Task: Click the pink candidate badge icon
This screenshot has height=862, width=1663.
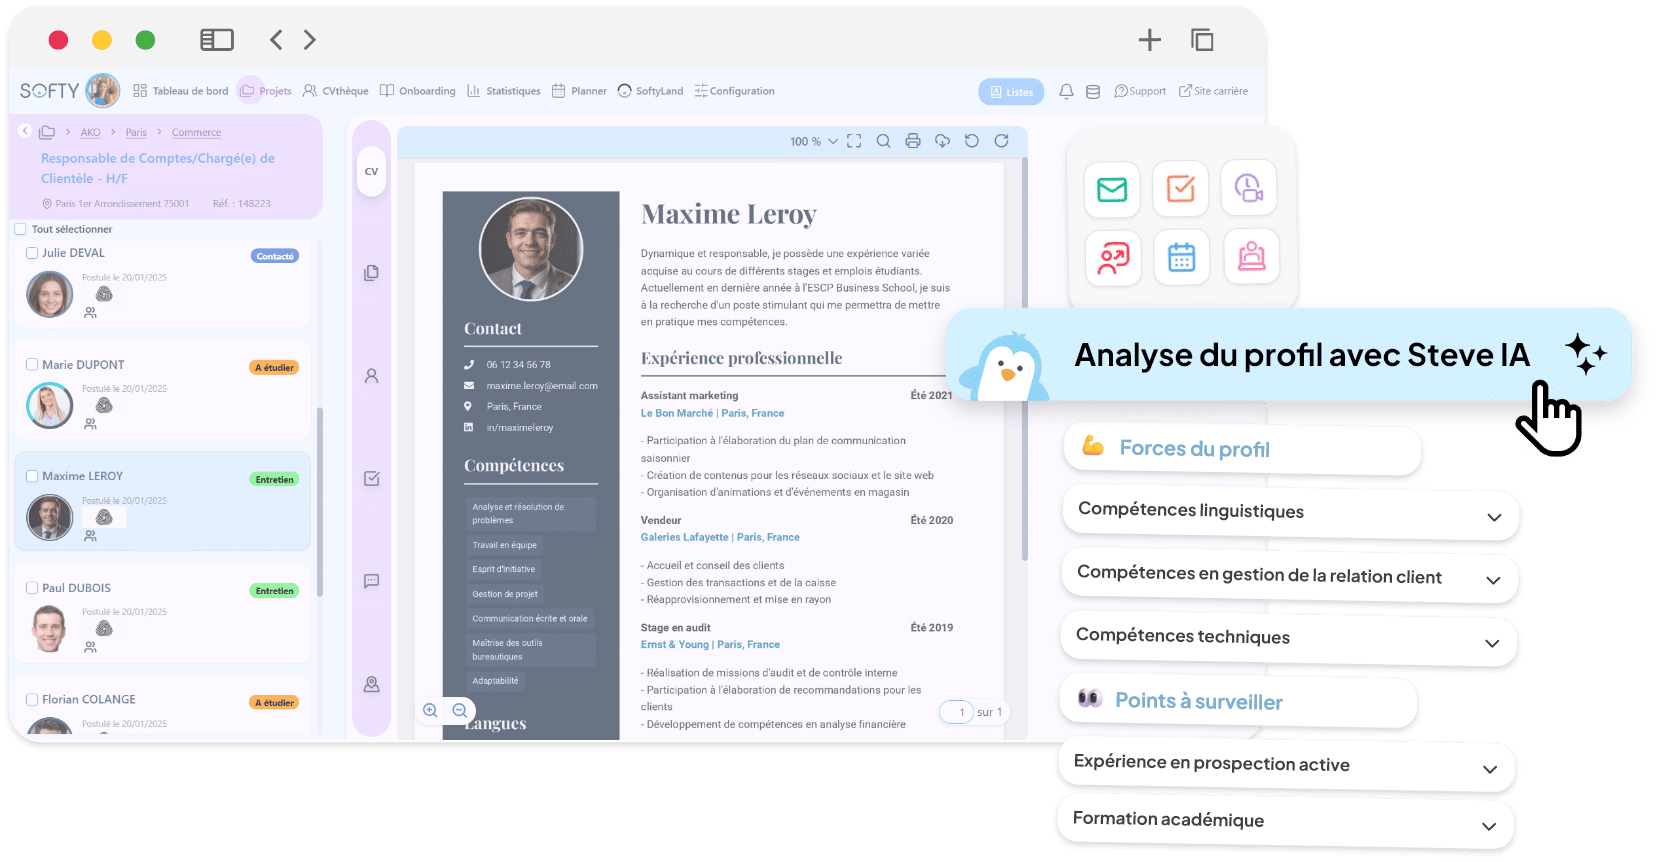Action: coord(1251,256)
